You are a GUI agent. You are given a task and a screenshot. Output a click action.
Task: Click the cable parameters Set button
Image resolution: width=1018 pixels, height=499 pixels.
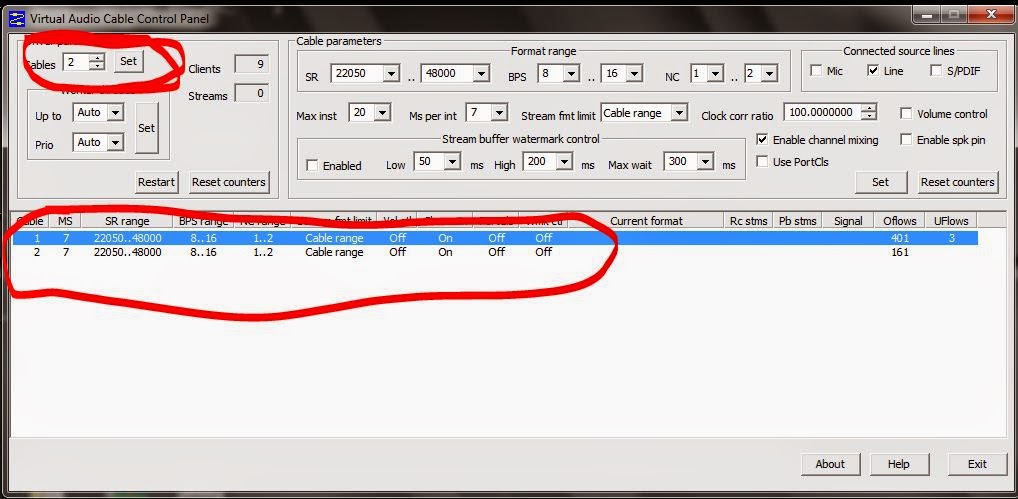point(881,182)
